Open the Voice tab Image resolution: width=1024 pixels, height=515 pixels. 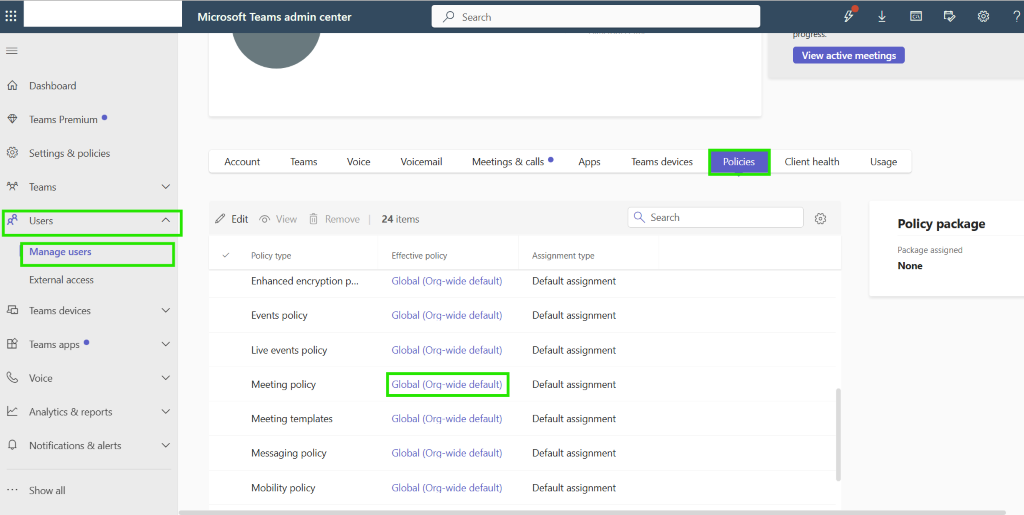359,161
